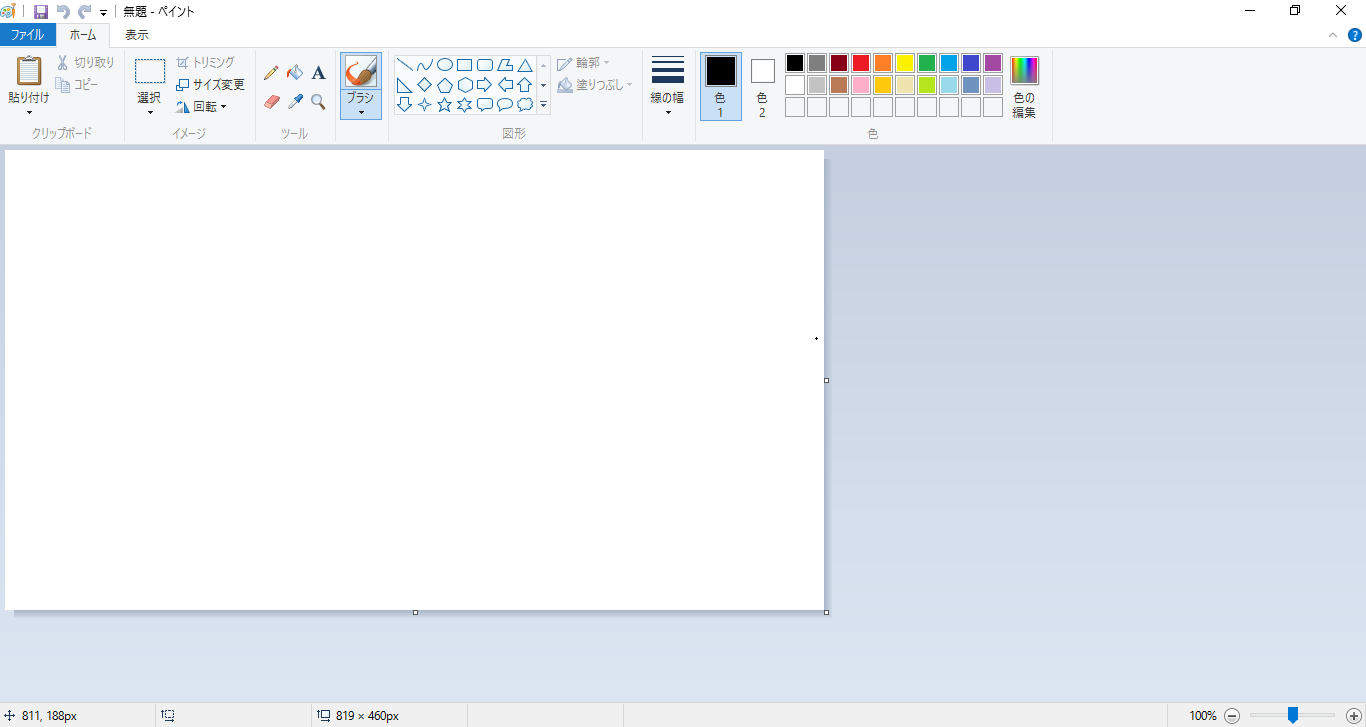Open the ファイル menu
The width and height of the screenshot is (1366, 727).
[27, 35]
